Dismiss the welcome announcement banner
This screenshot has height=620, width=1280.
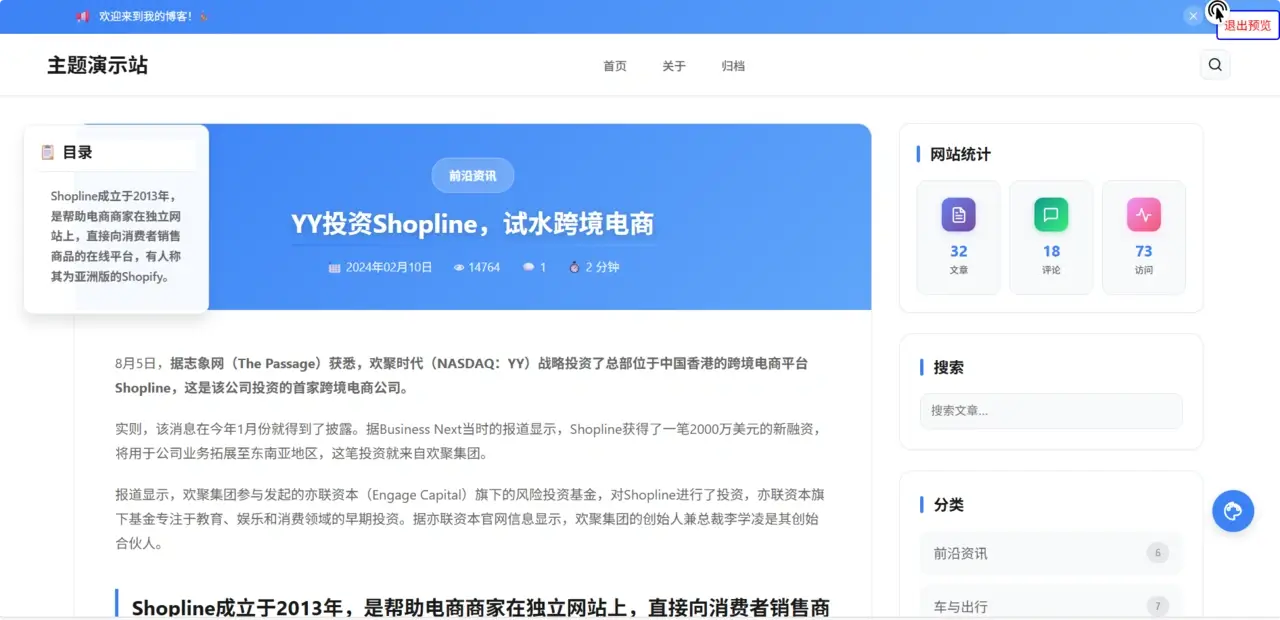click(1192, 15)
